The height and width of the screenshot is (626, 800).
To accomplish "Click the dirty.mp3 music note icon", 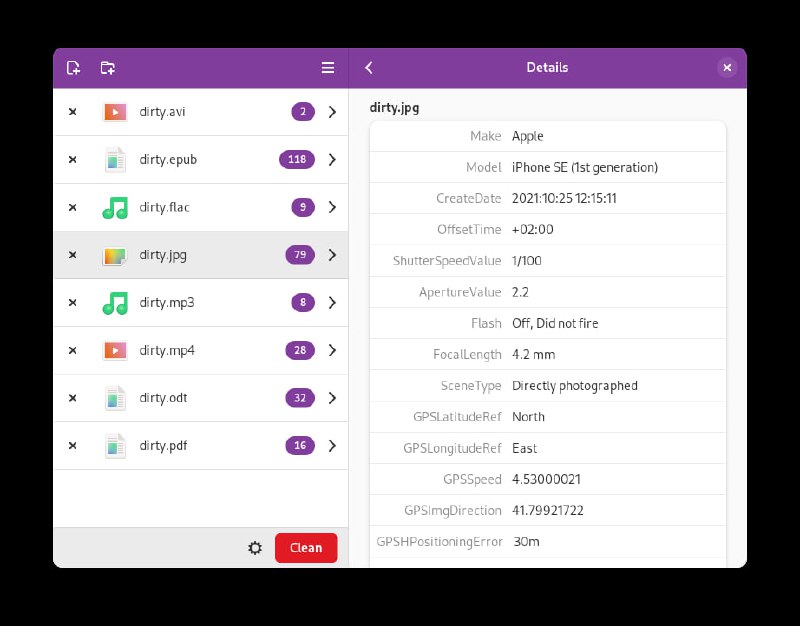I will point(114,302).
